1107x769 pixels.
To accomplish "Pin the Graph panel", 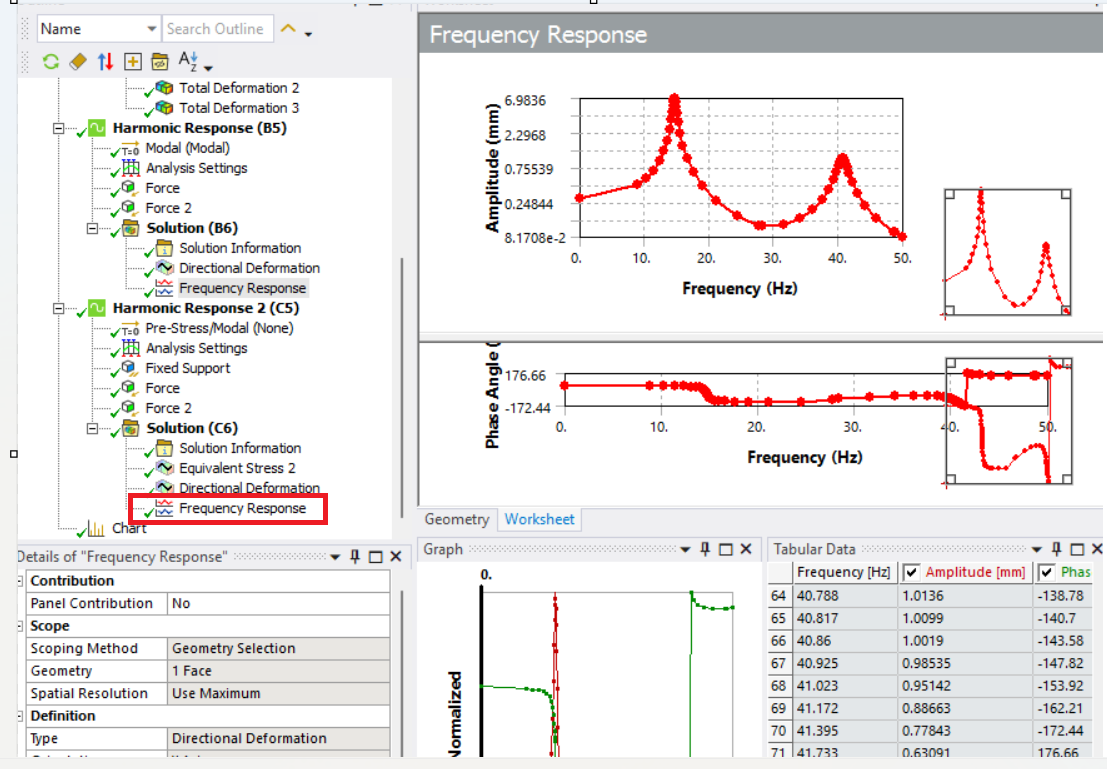I will [x=705, y=549].
